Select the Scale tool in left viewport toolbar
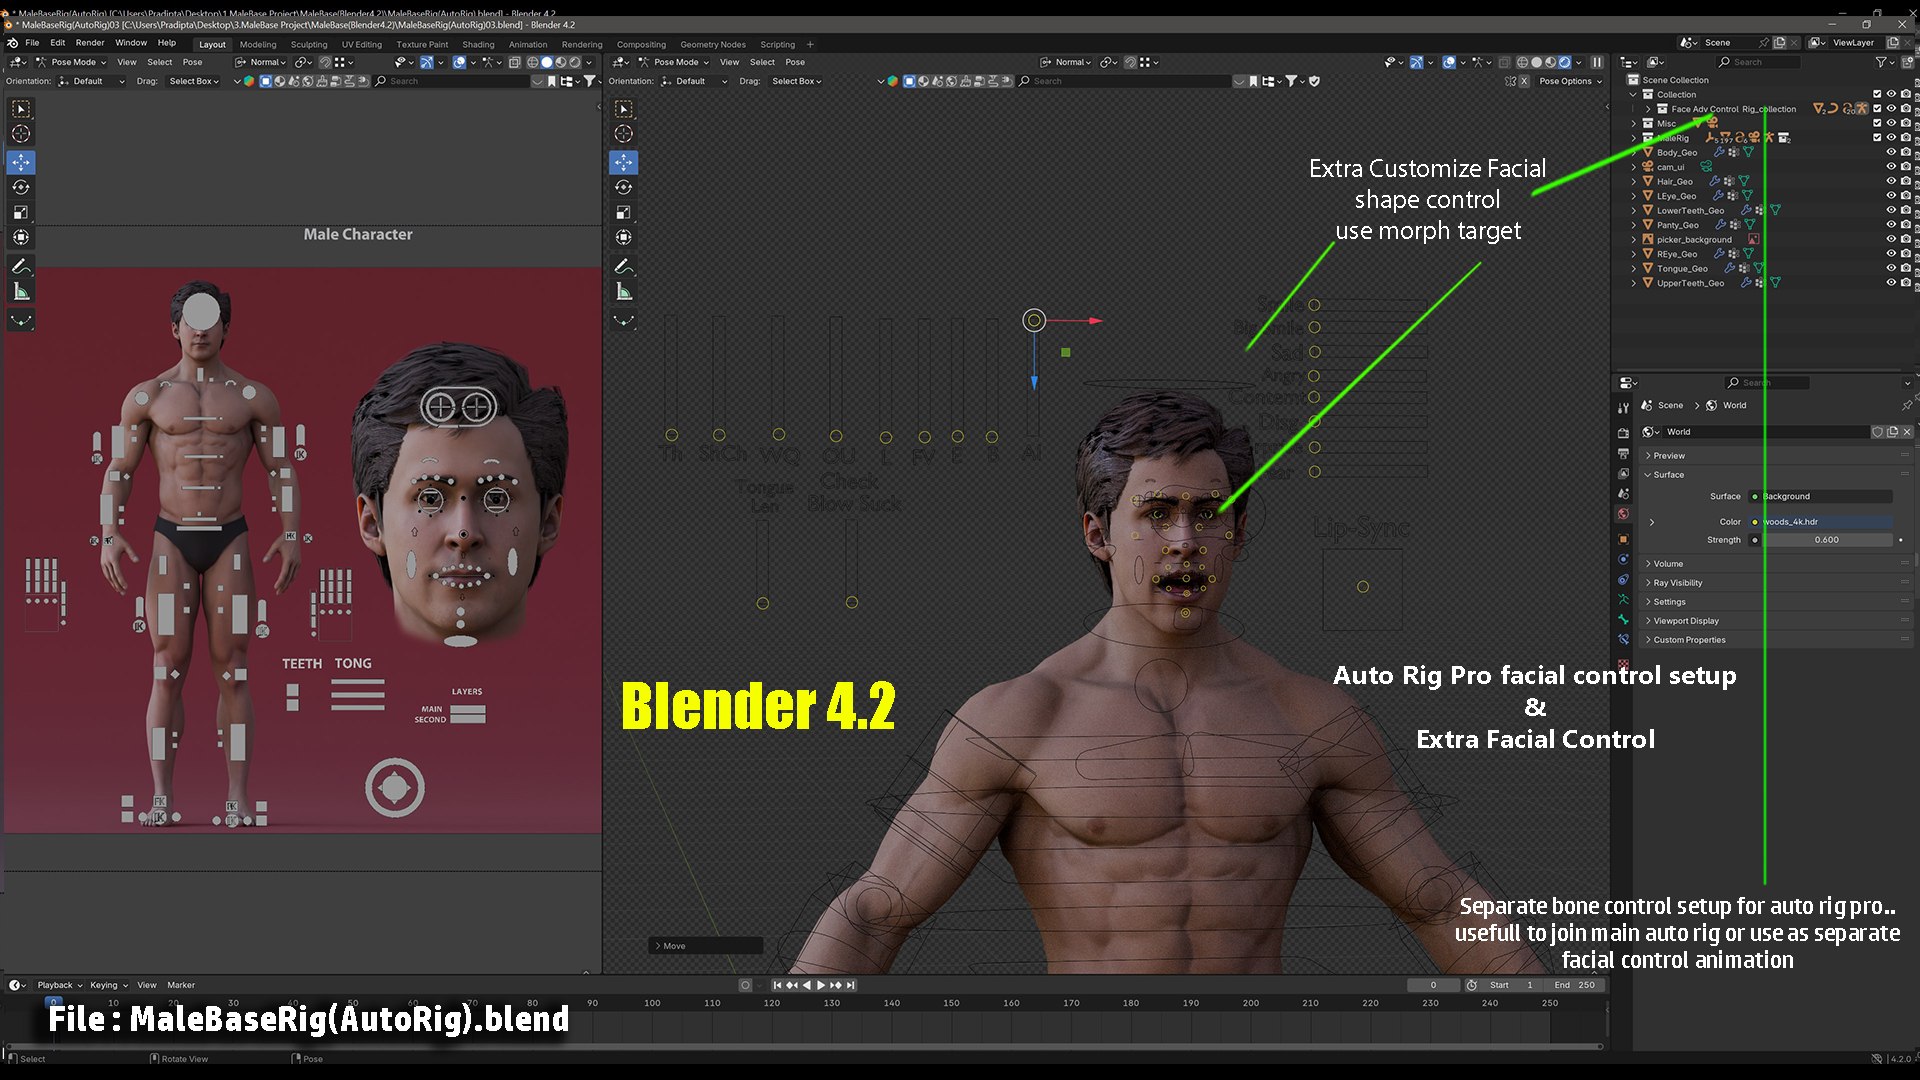The width and height of the screenshot is (1920, 1080). [21, 212]
